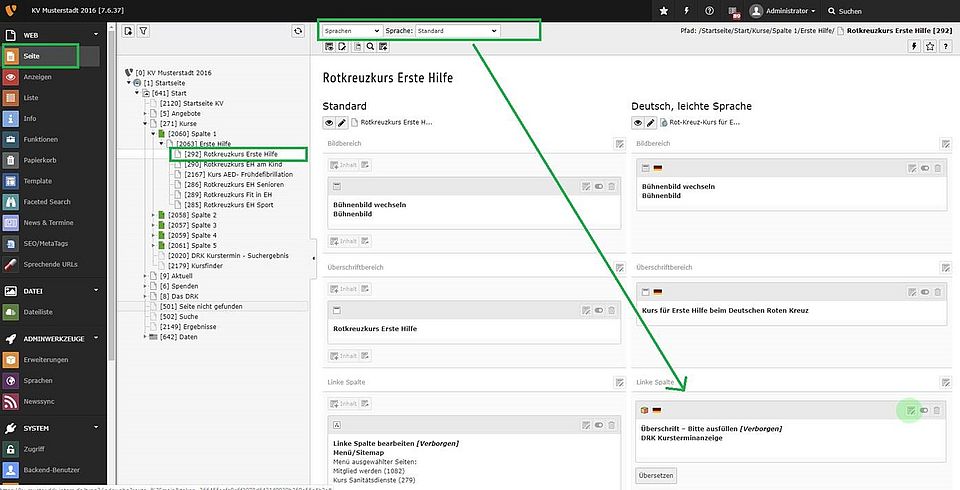Click the pencil icon under Standard heading
960x490 pixels.
click(x=342, y=122)
